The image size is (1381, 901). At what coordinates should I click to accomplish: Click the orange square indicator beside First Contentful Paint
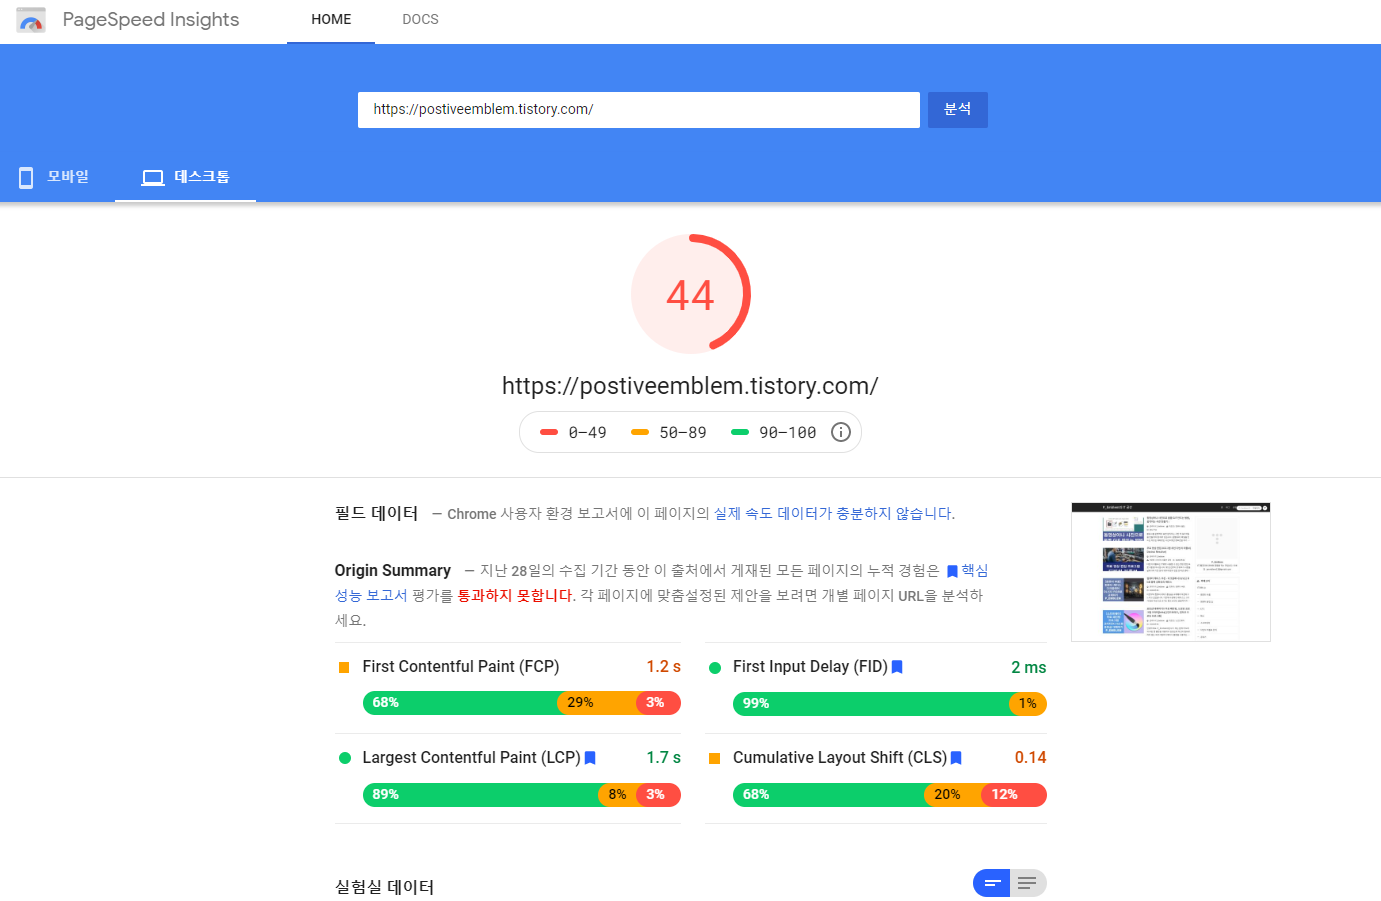[x=342, y=666]
